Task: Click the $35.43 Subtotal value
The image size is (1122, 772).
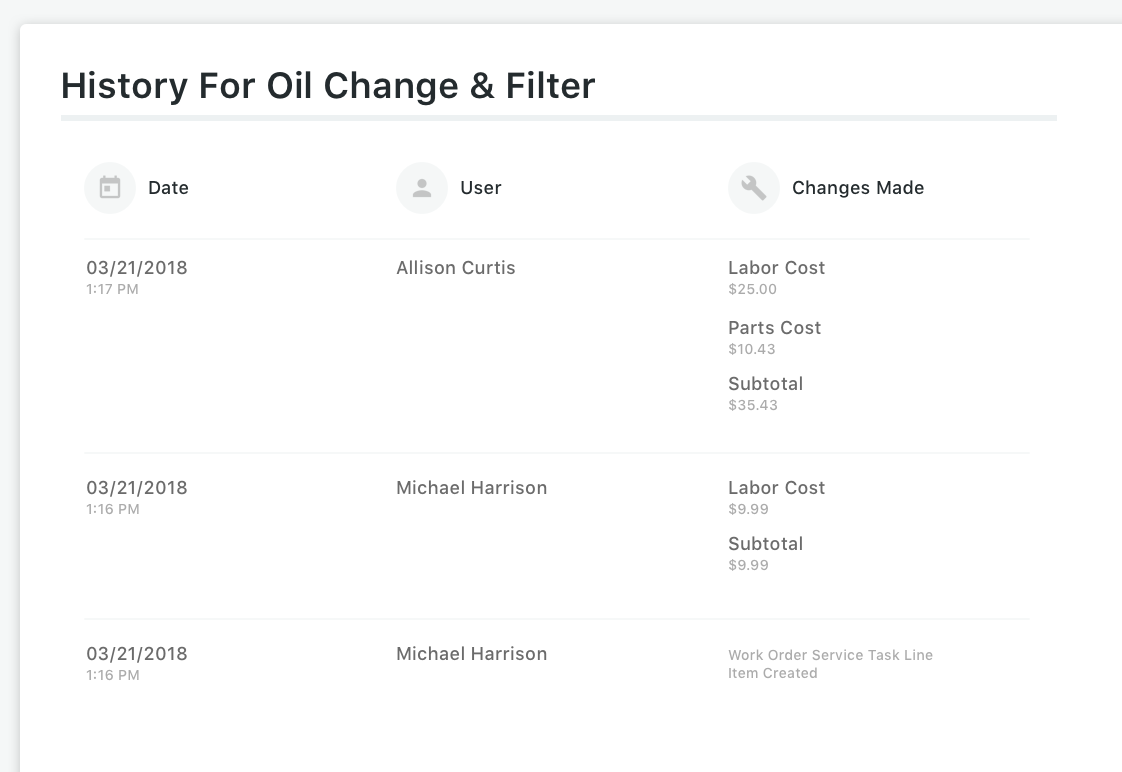Action: tap(752, 406)
